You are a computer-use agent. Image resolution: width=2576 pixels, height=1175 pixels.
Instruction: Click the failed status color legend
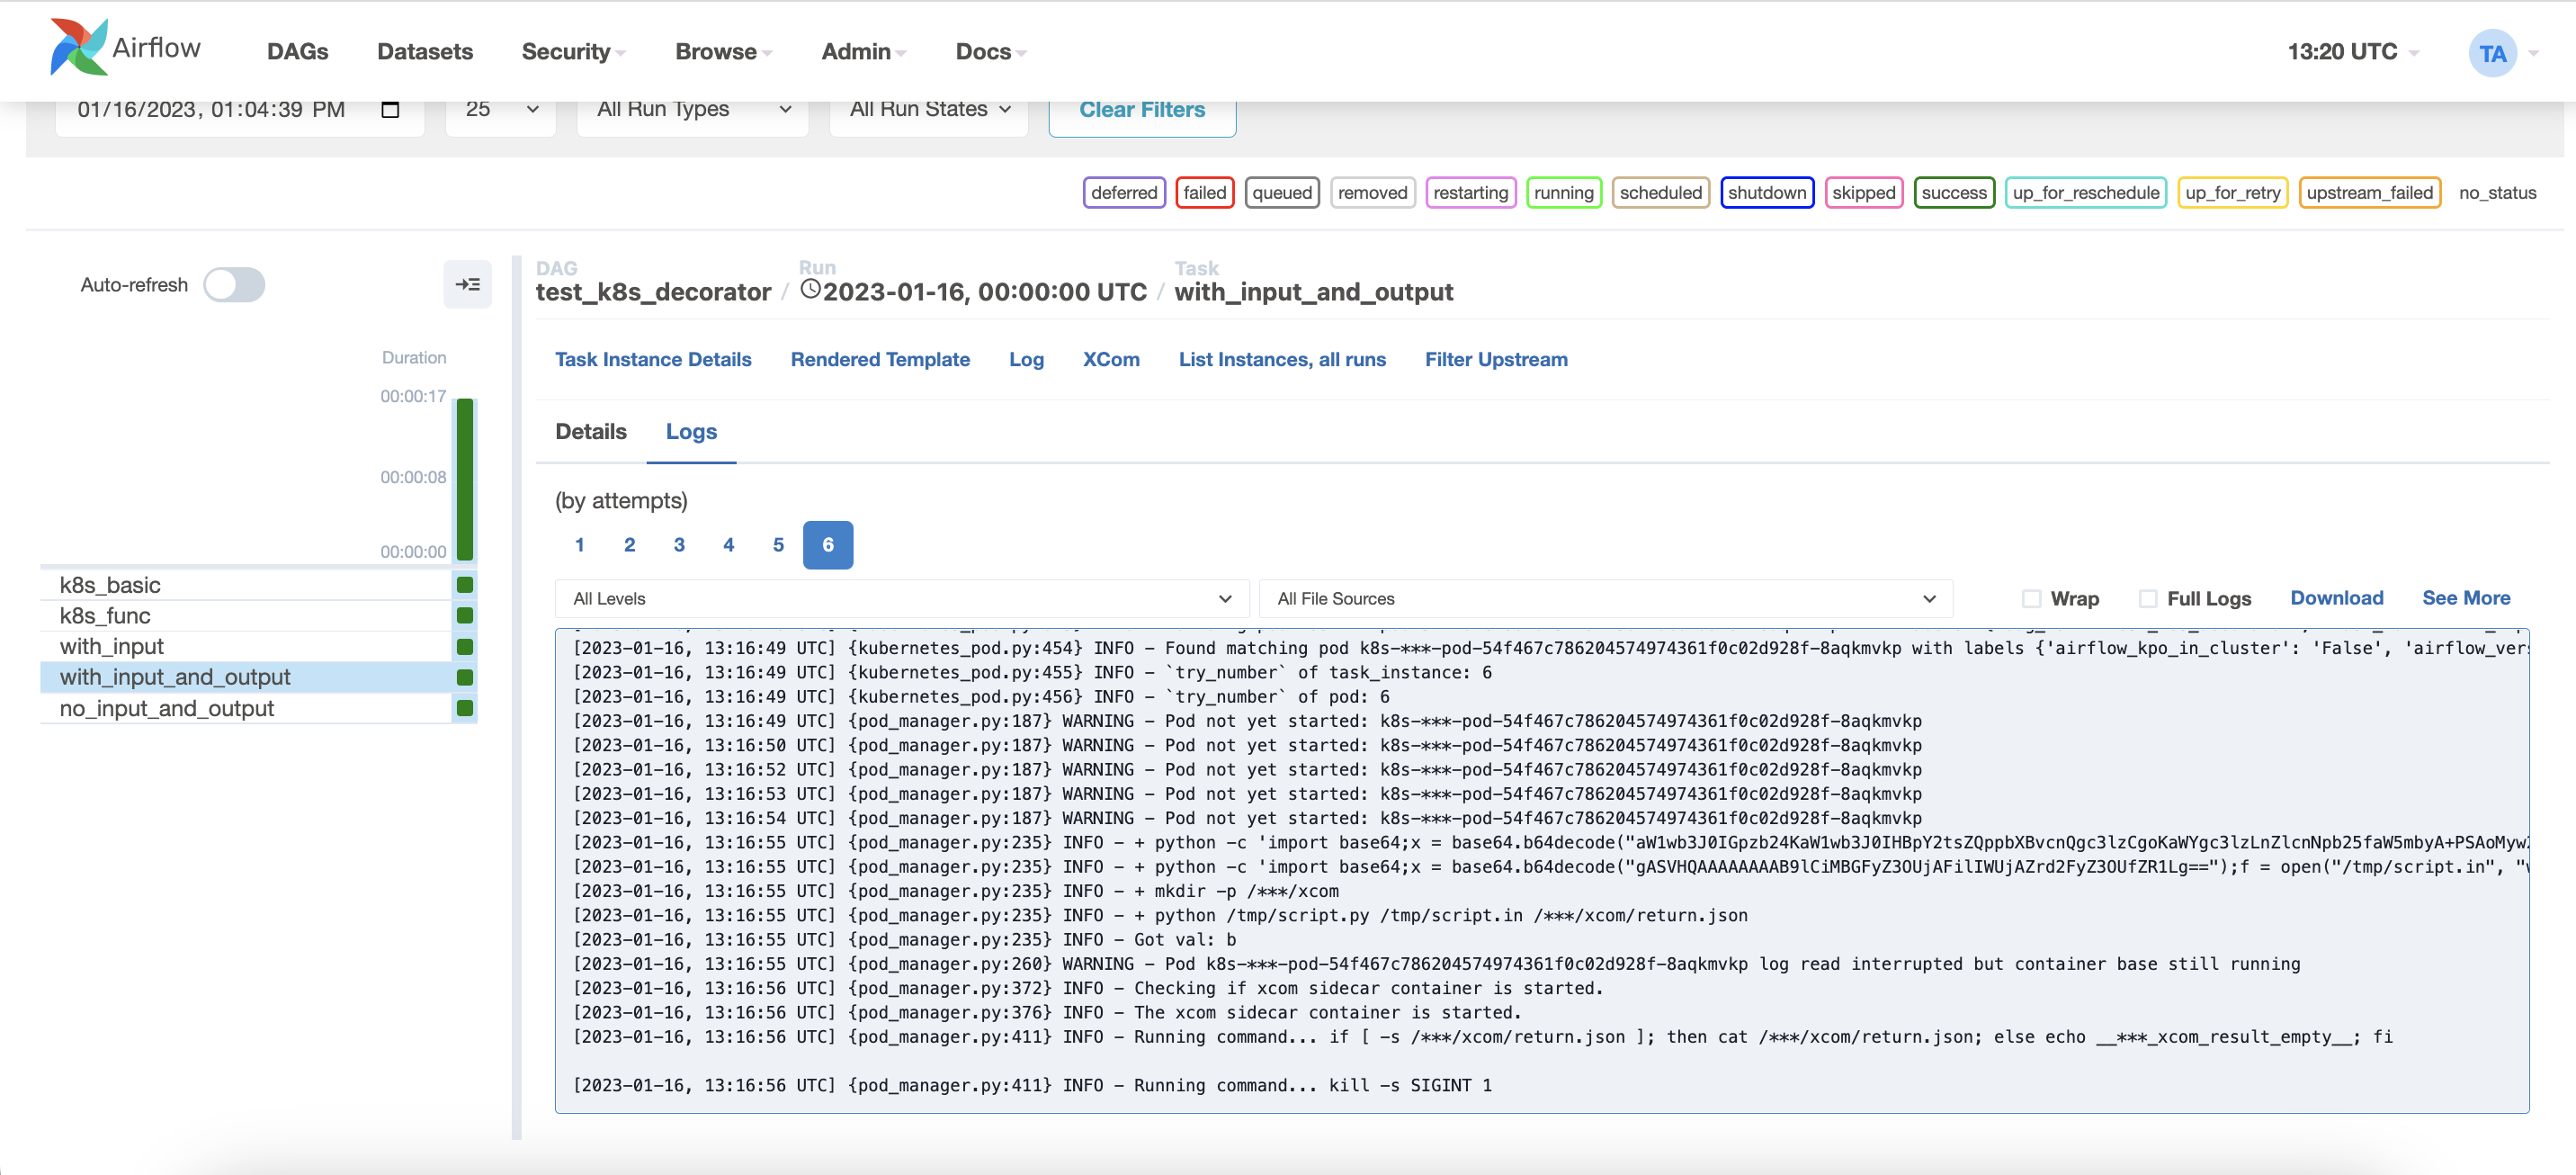[1204, 193]
